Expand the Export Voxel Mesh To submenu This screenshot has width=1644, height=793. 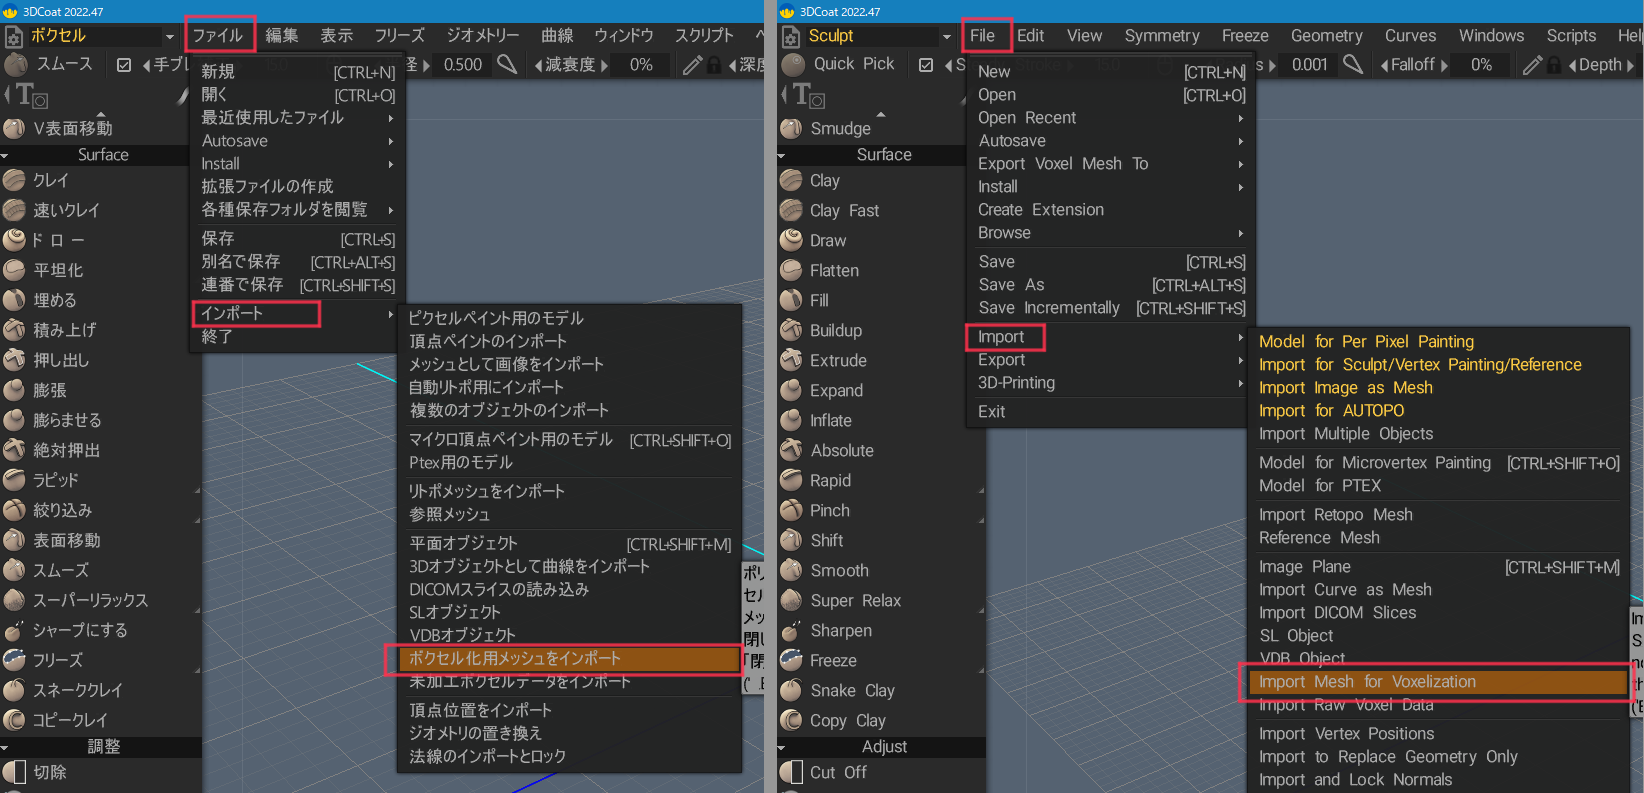[x=1110, y=163]
